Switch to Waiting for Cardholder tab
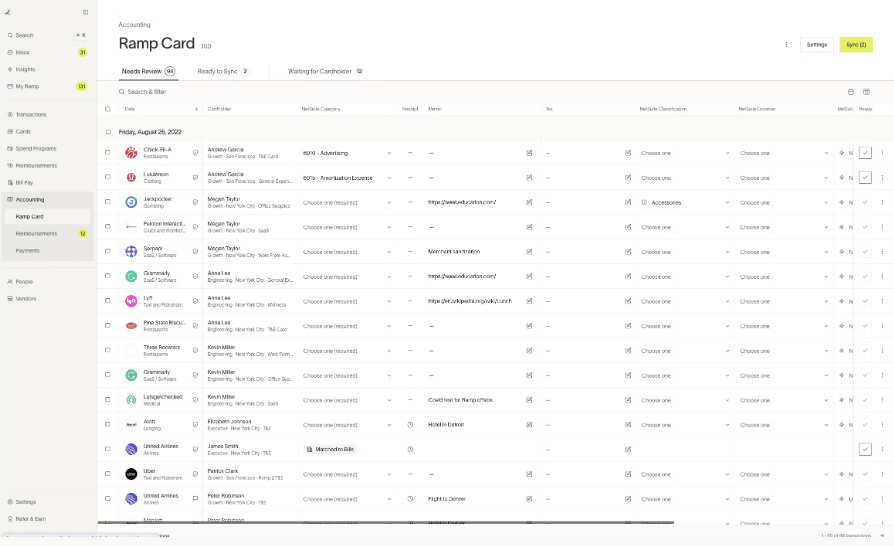Image resolution: width=894 pixels, height=546 pixels. [326, 71]
